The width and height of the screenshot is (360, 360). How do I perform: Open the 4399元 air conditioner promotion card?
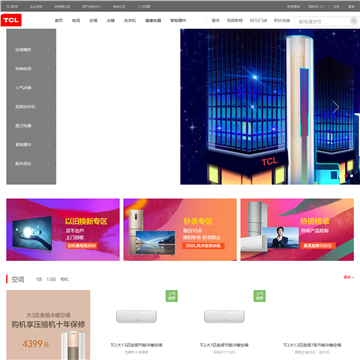(48, 325)
